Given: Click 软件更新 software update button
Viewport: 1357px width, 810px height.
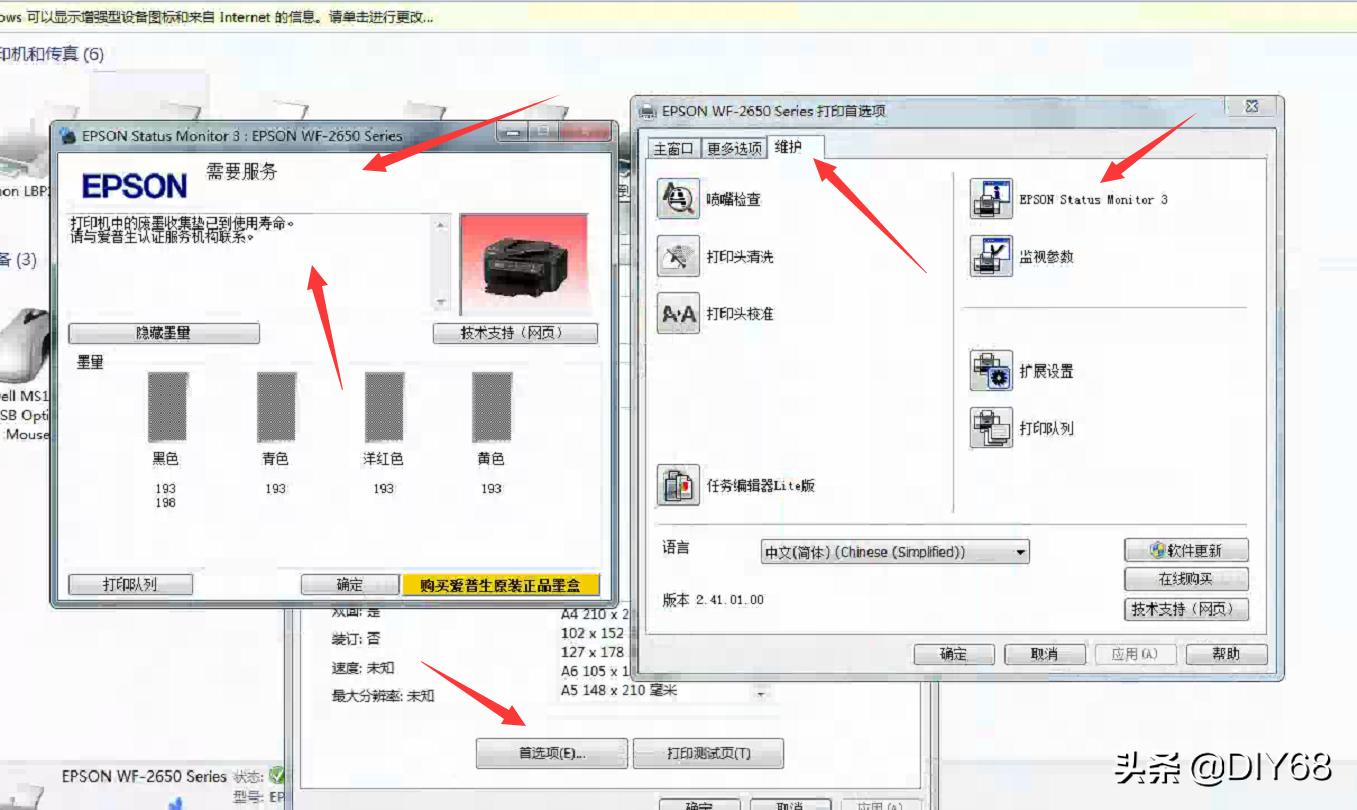Looking at the screenshot, I should point(1186,548).
